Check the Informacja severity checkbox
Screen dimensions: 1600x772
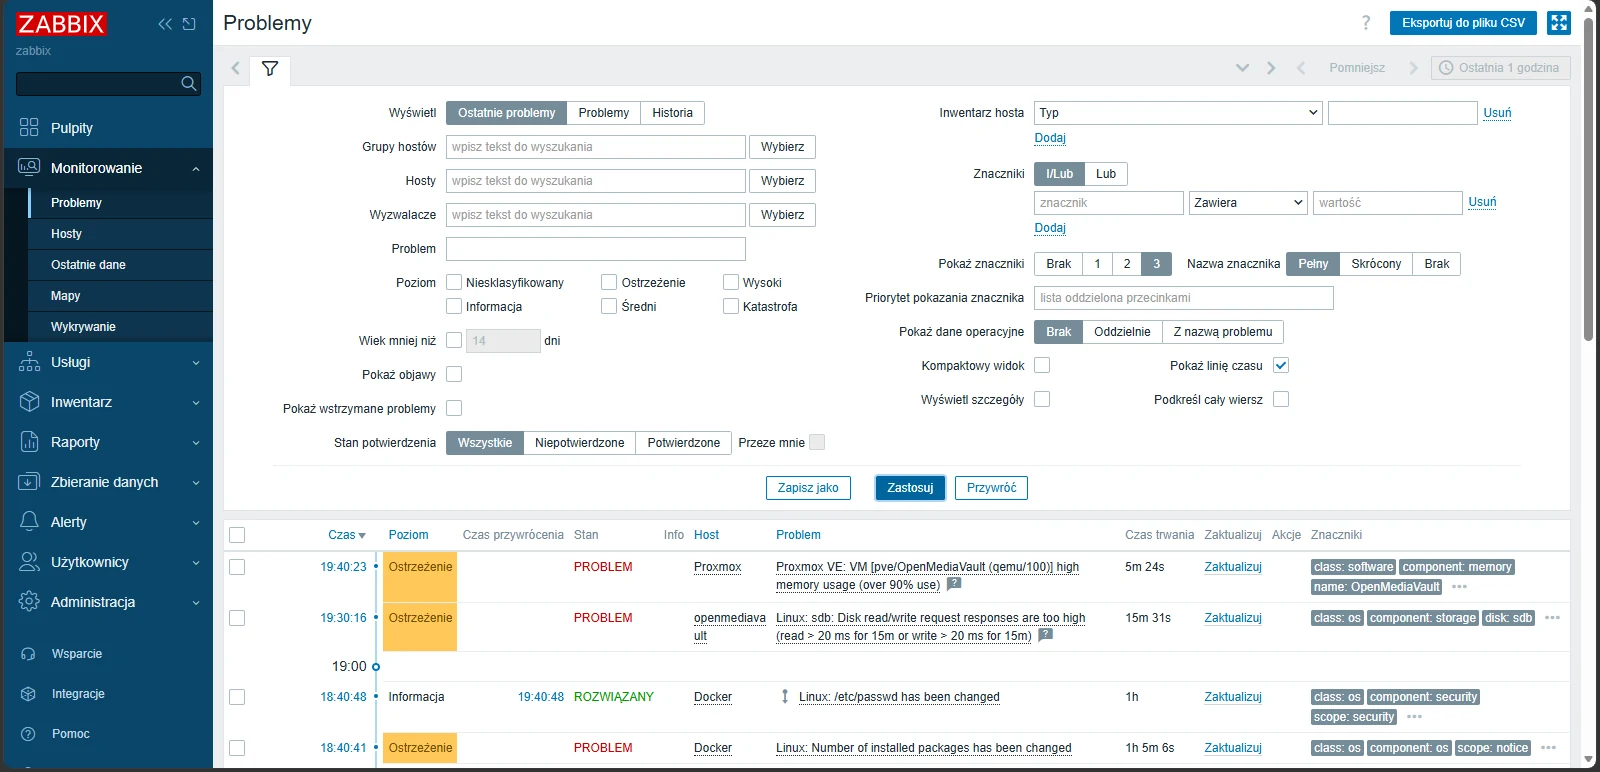(454, 307)
